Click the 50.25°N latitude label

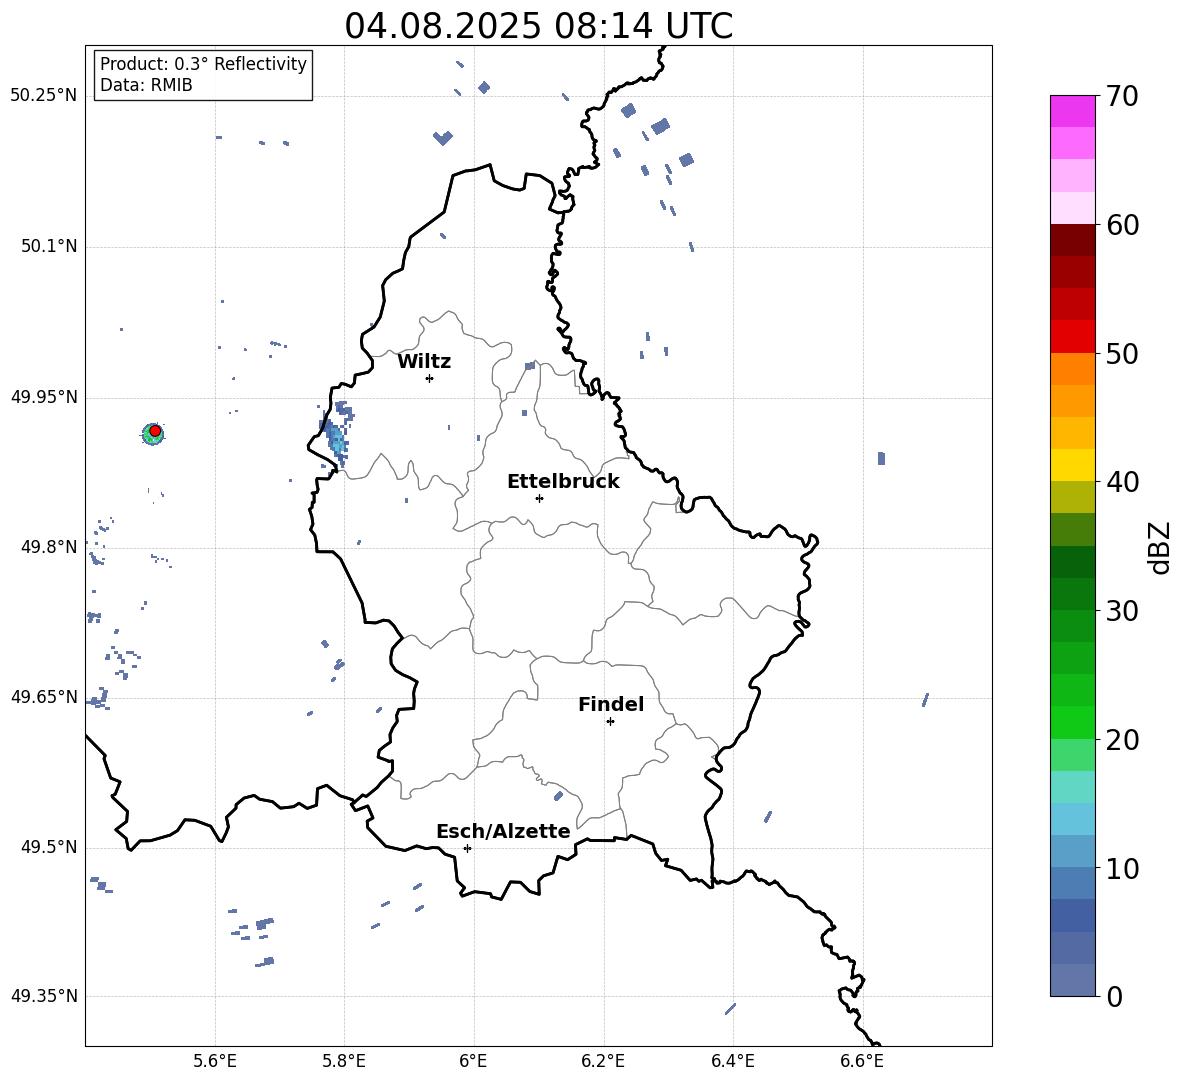(44, 96)
